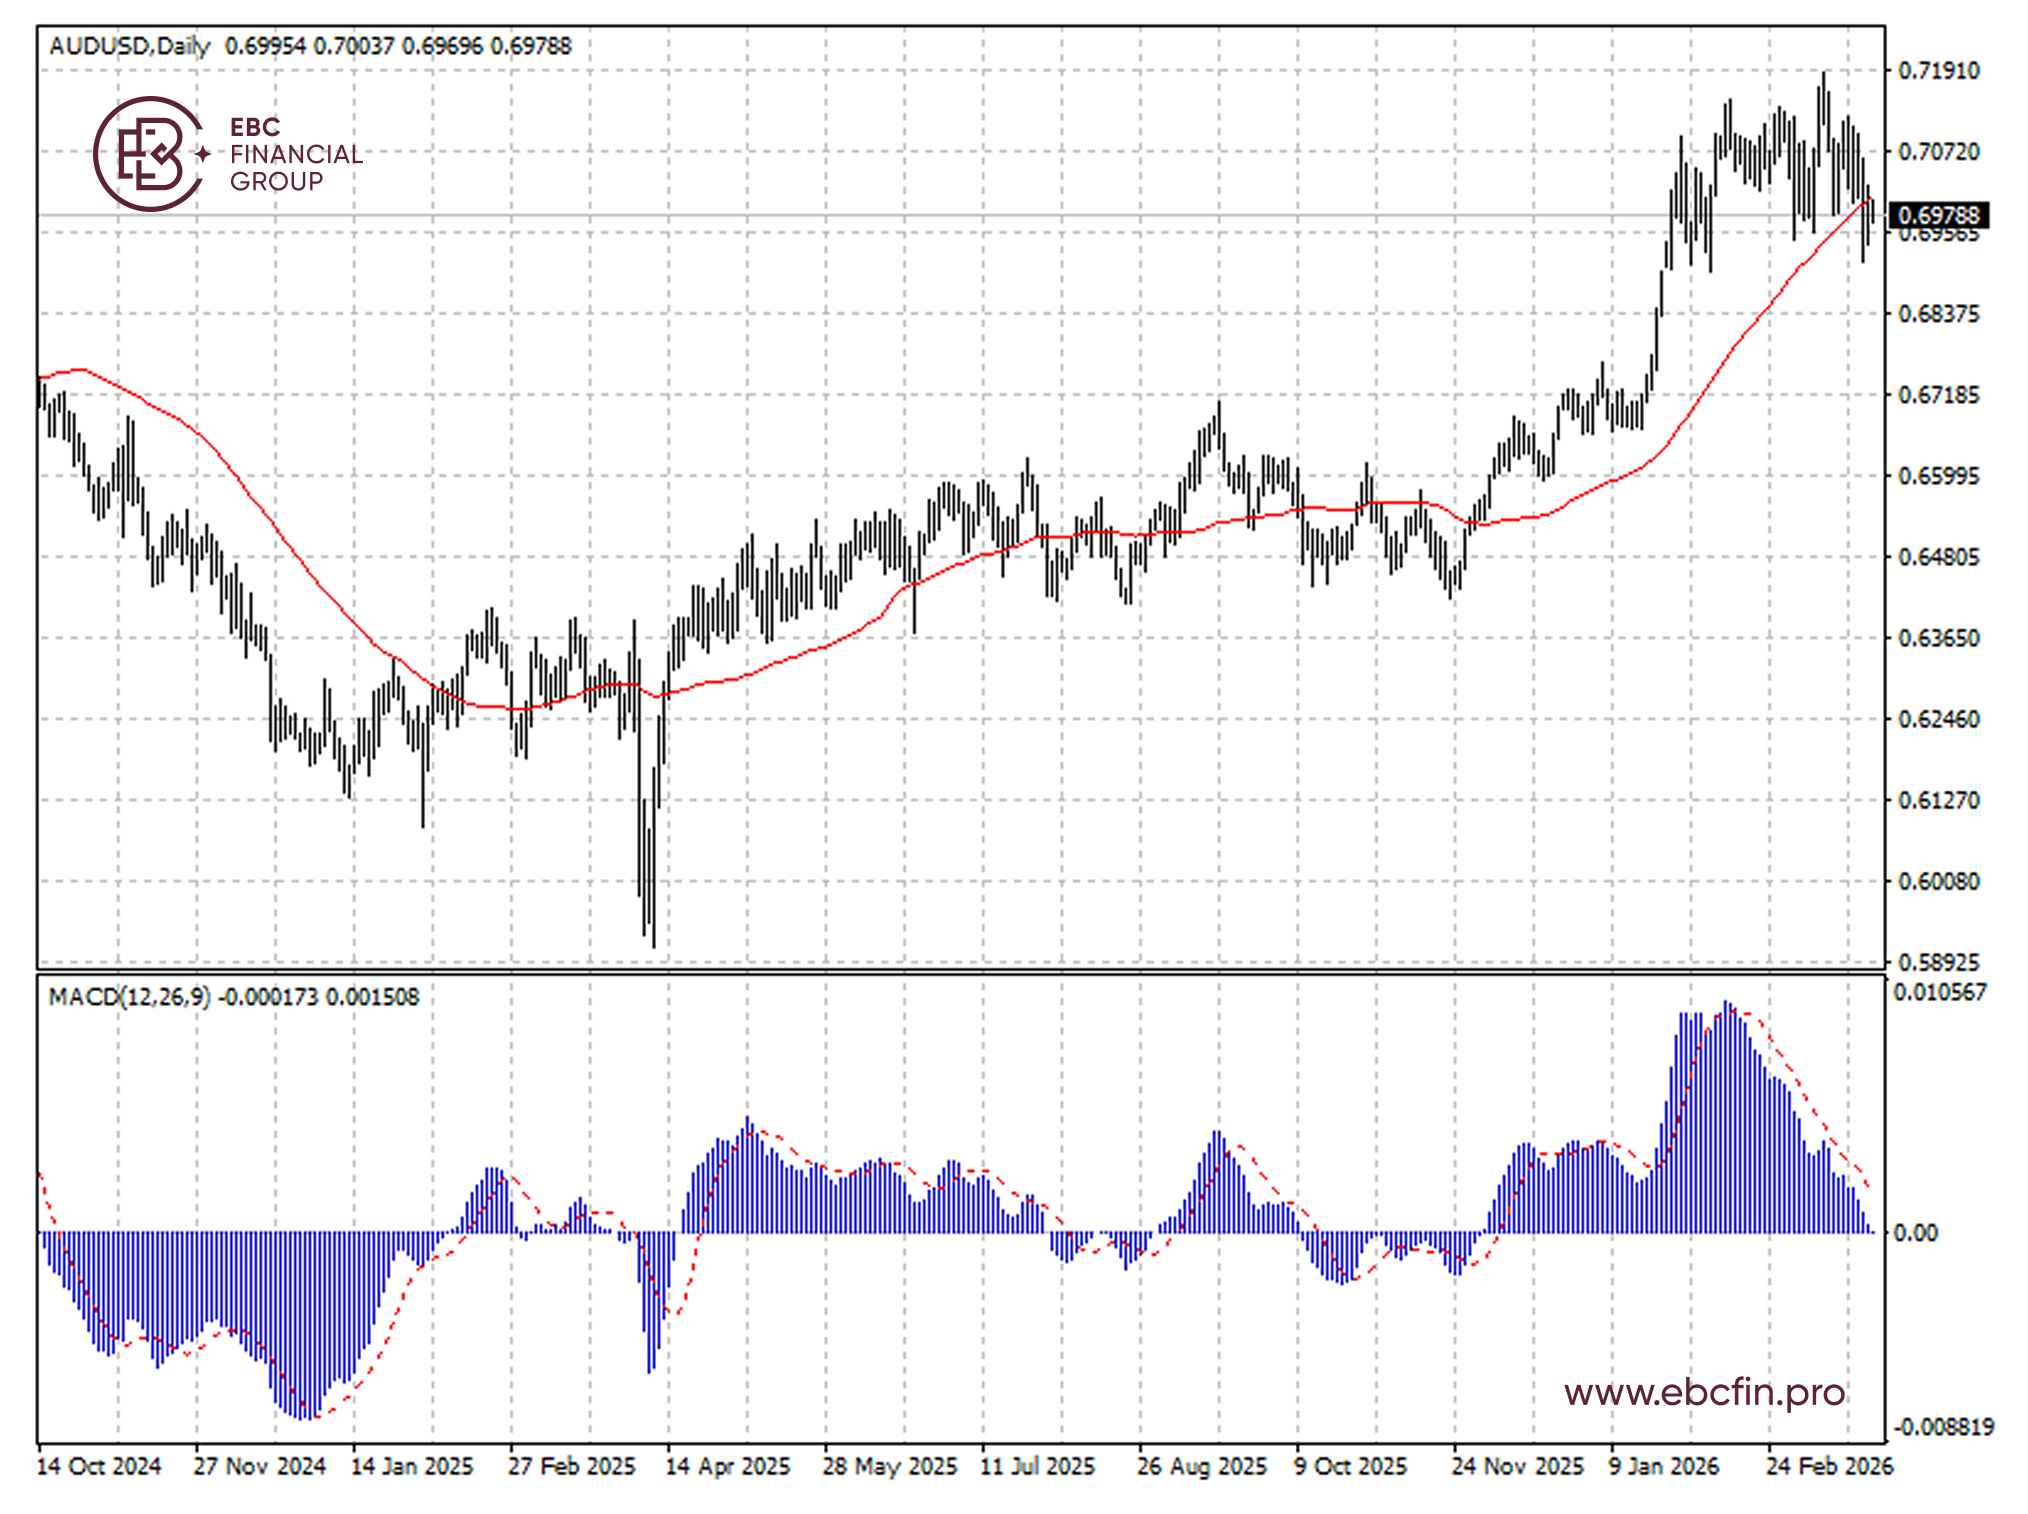Image resolution: width=2028 pixels, height=1514 pixels.
Task: Open the www.ebcfin.pro website link
Action: tap(1704, 1391)
